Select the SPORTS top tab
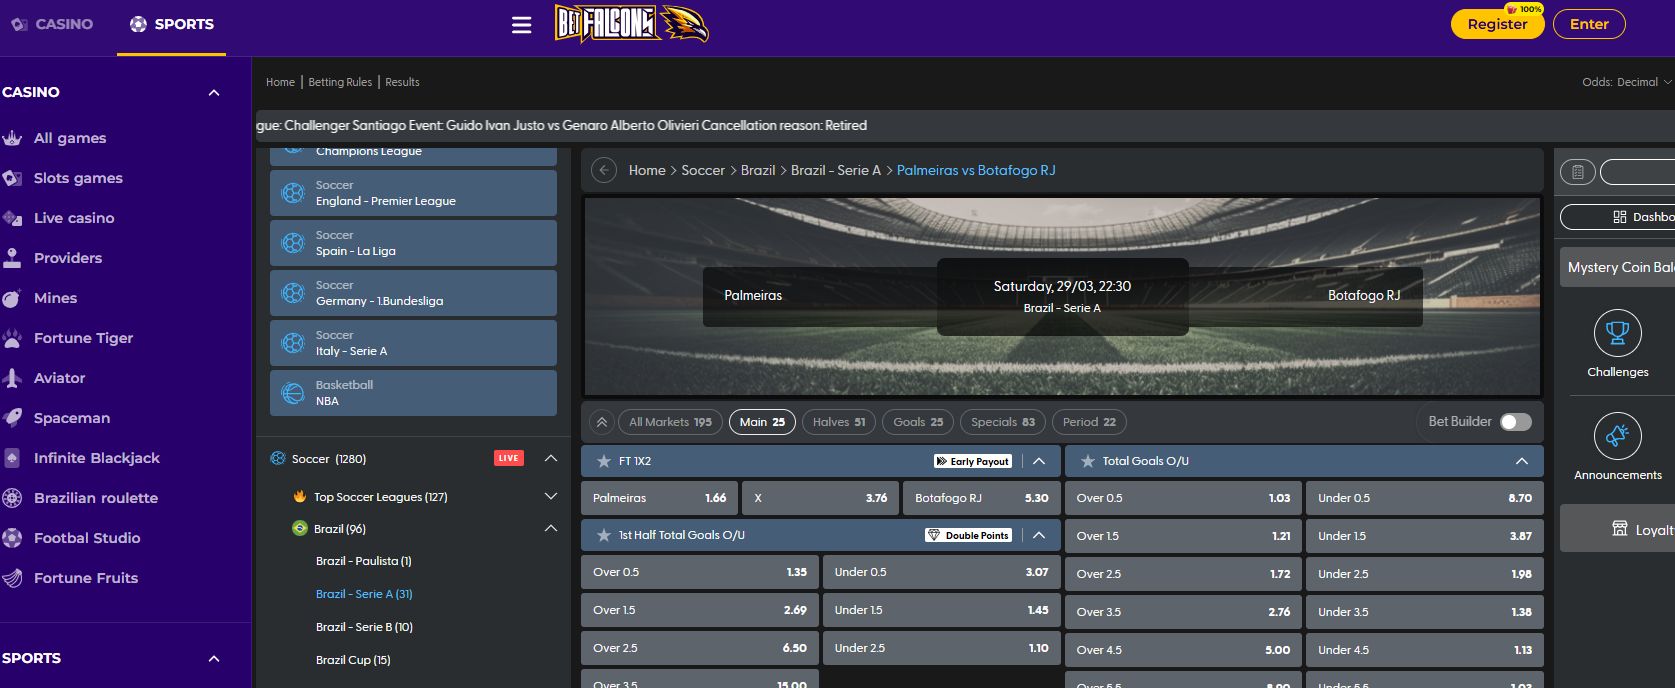This screenshot has width=1675, height=688. click(x=171, y=25)
